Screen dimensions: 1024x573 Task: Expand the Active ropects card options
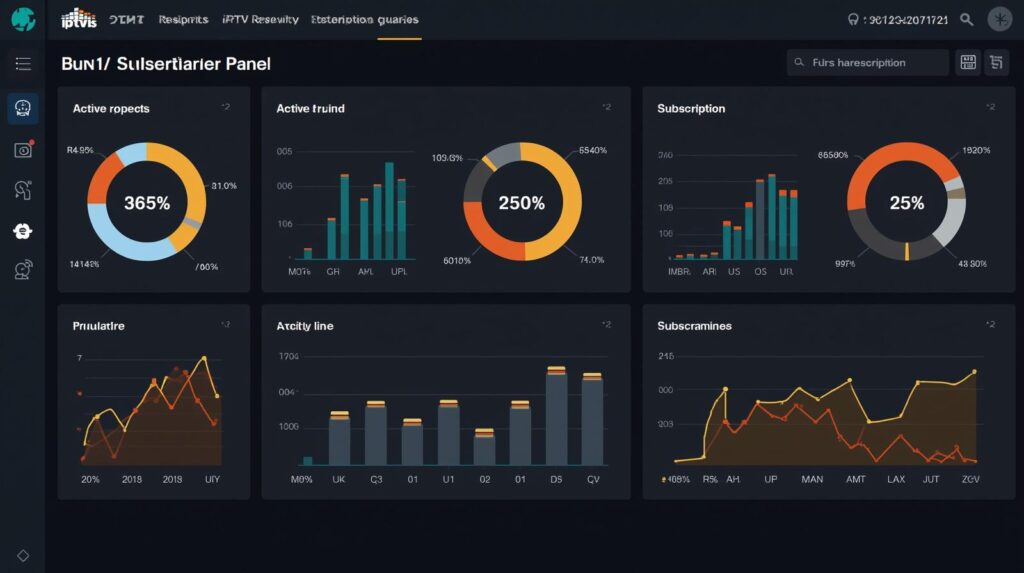point(225,107)
